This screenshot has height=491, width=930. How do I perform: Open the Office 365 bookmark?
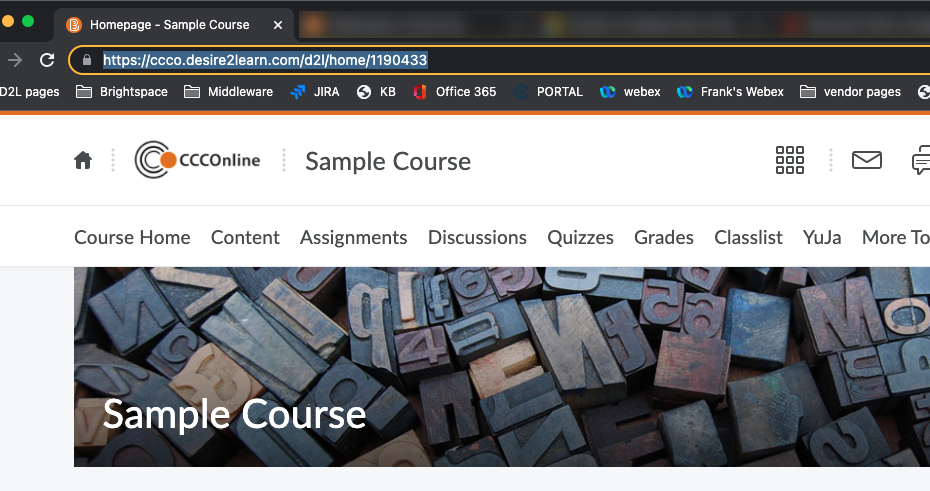click(454, 92)
